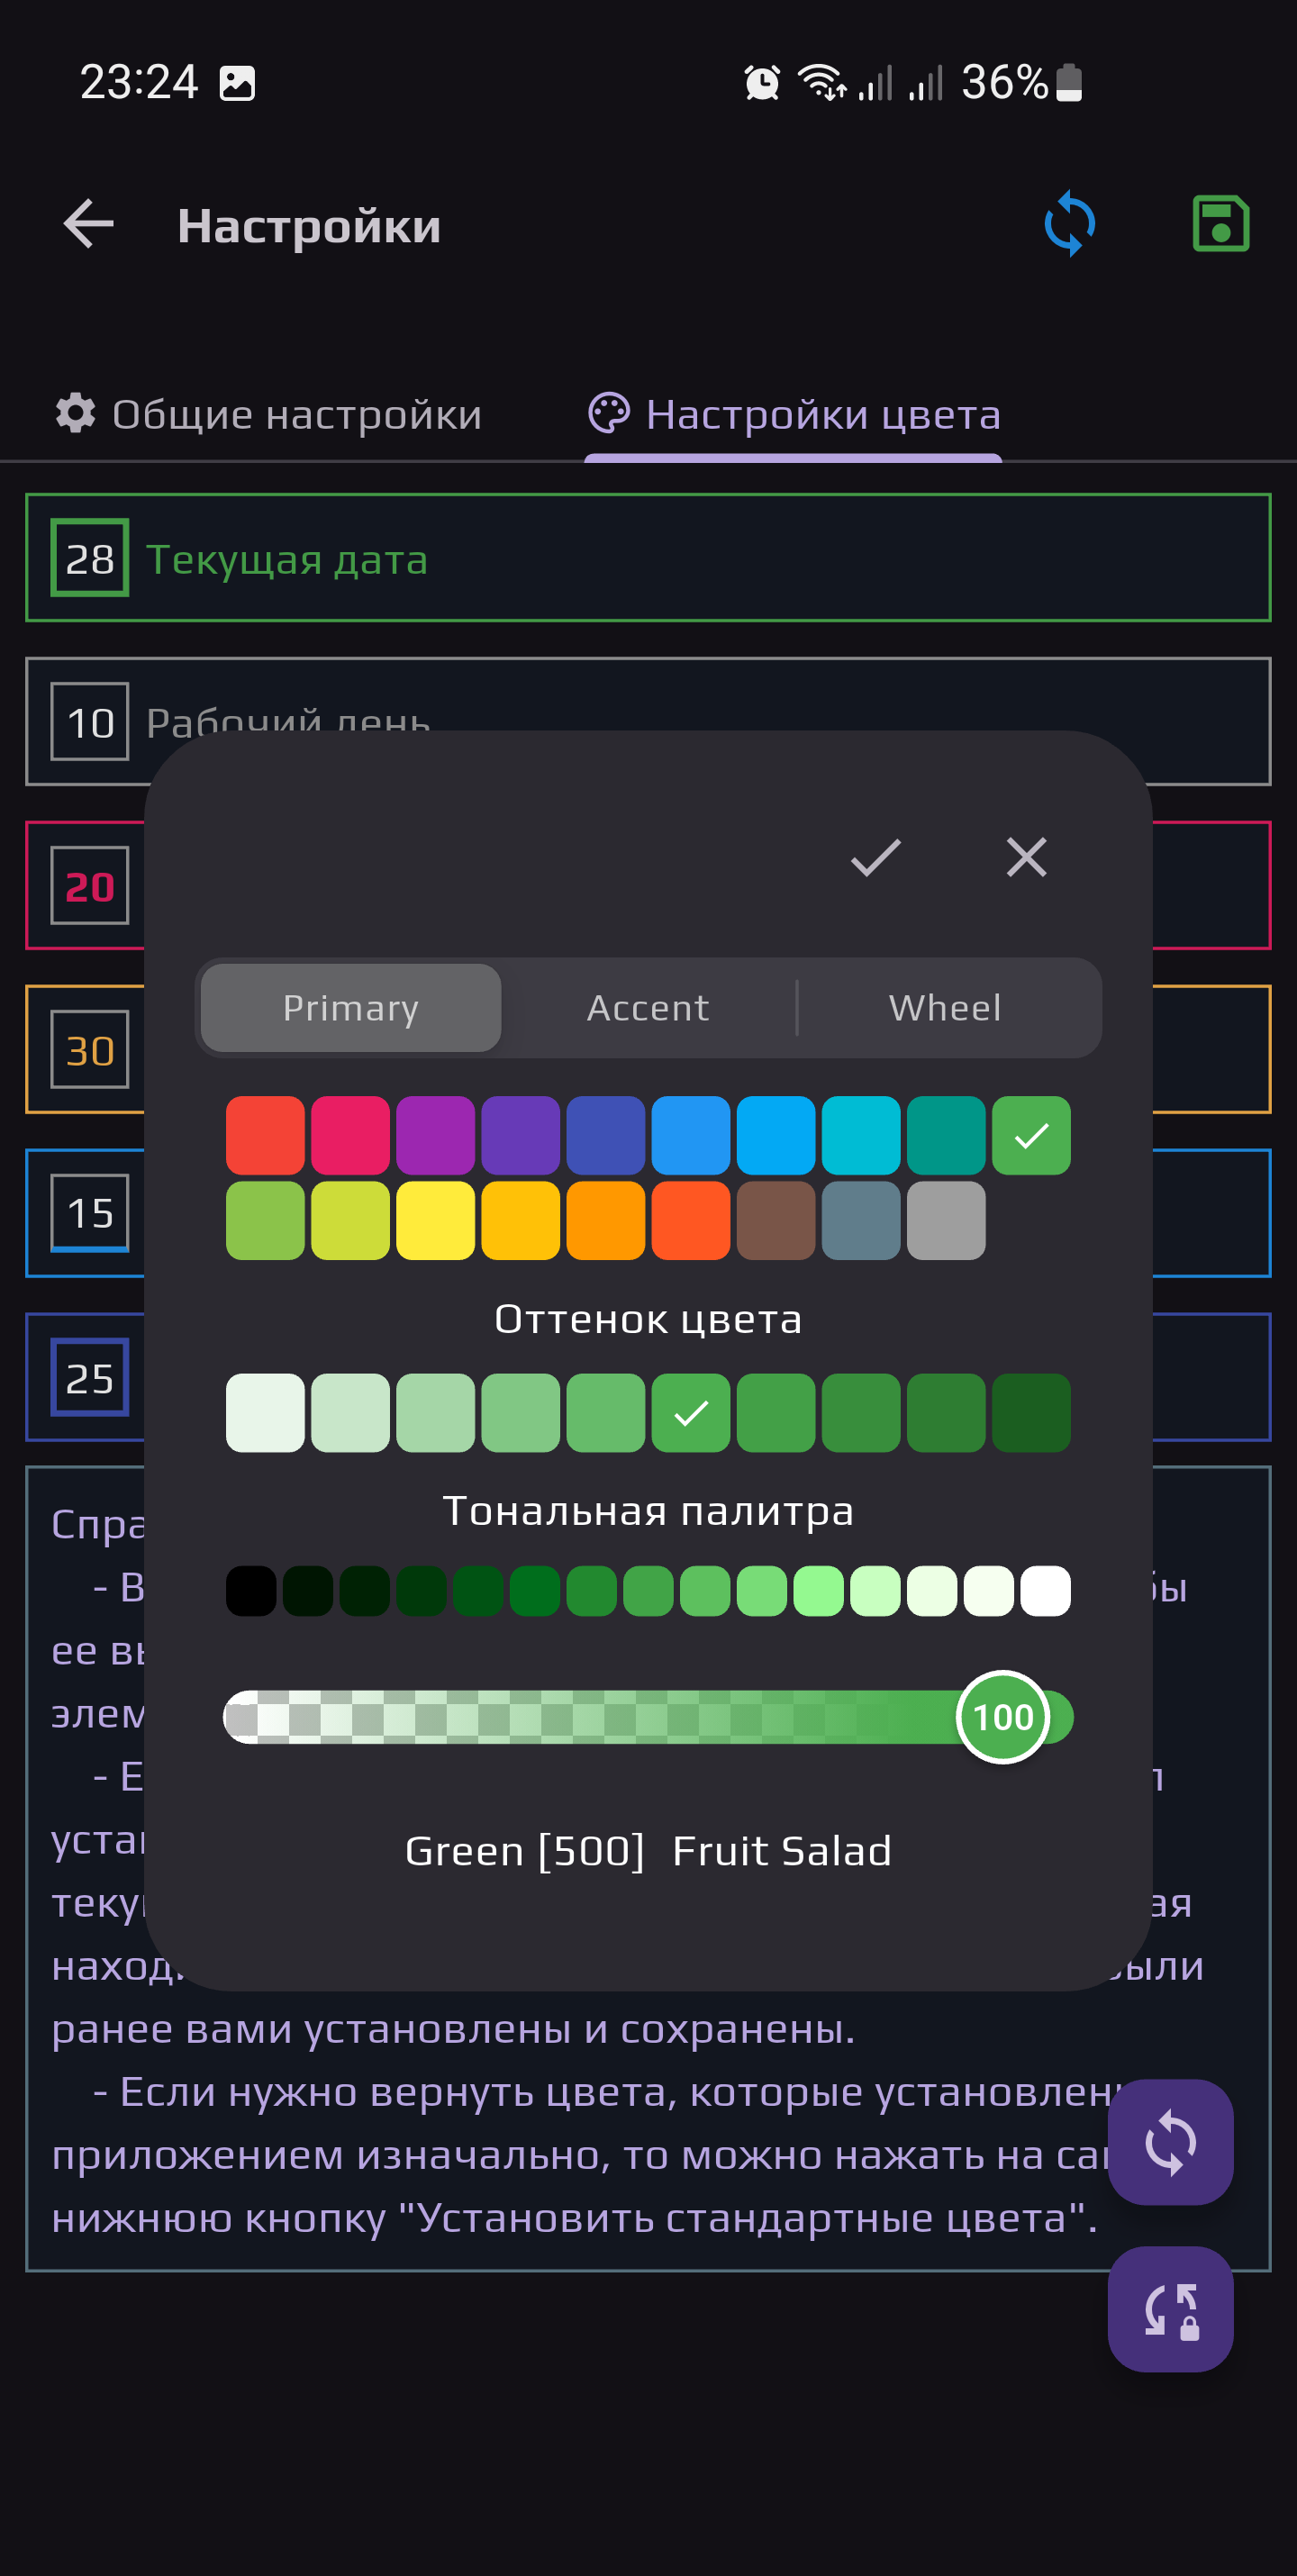Choose the black tonal palette swatch
Screen dimensions: 1297x2576
point(250,1591)
